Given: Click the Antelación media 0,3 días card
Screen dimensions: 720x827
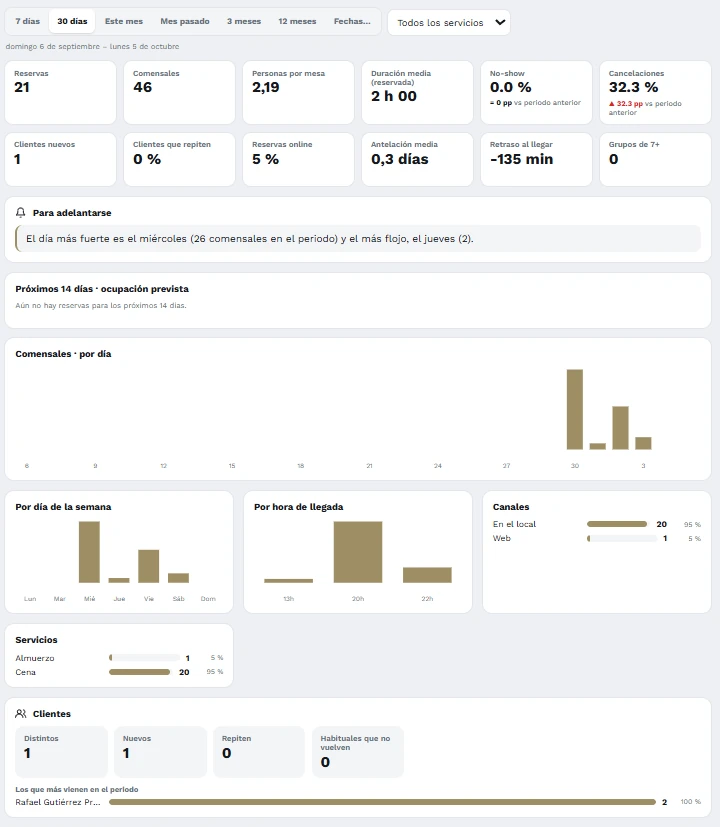Looking at the screenshot, I should click(417, 159).
